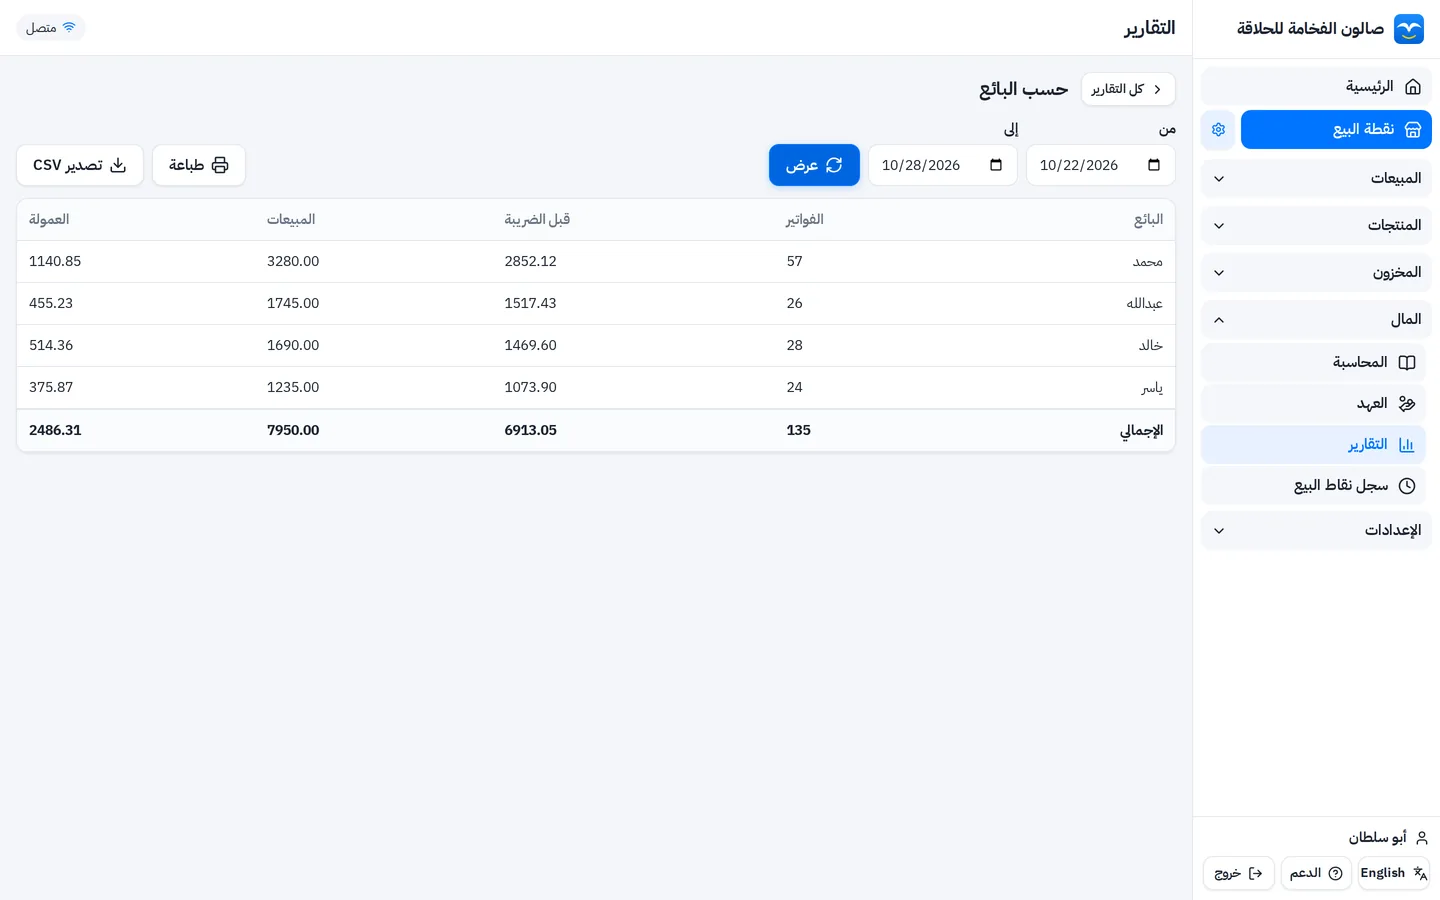This screenshot has width=1440, height=900.
Task: Go to الرئيسية home page
Action: (1316, 87)
